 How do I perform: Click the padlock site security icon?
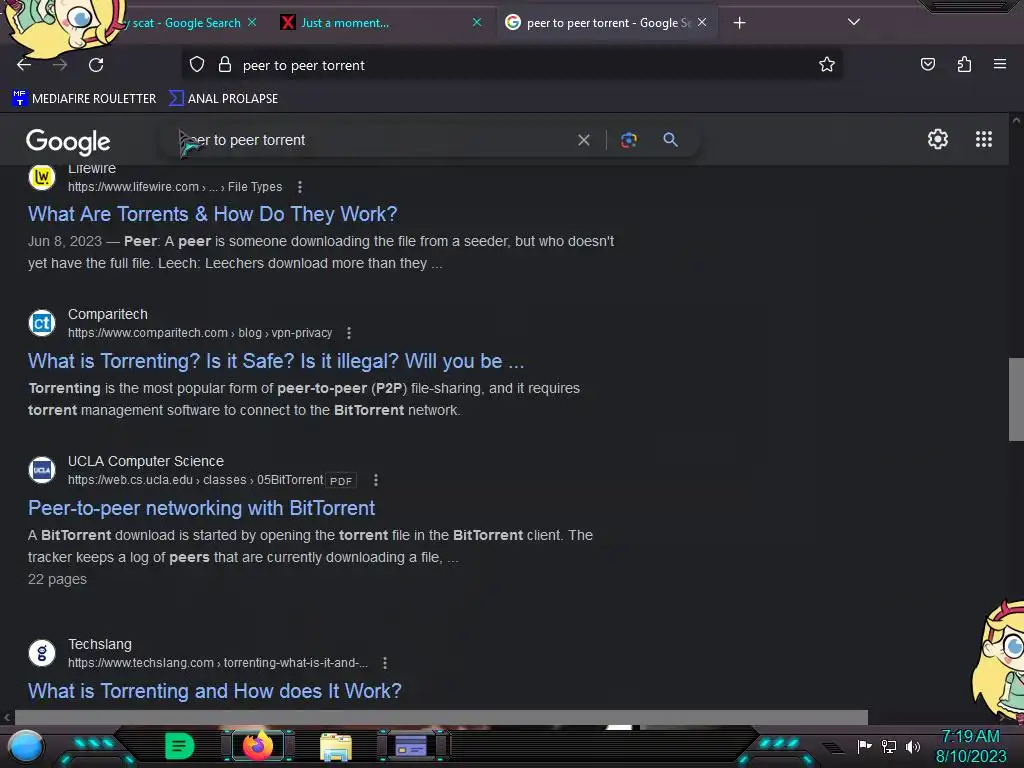point(225,65)
